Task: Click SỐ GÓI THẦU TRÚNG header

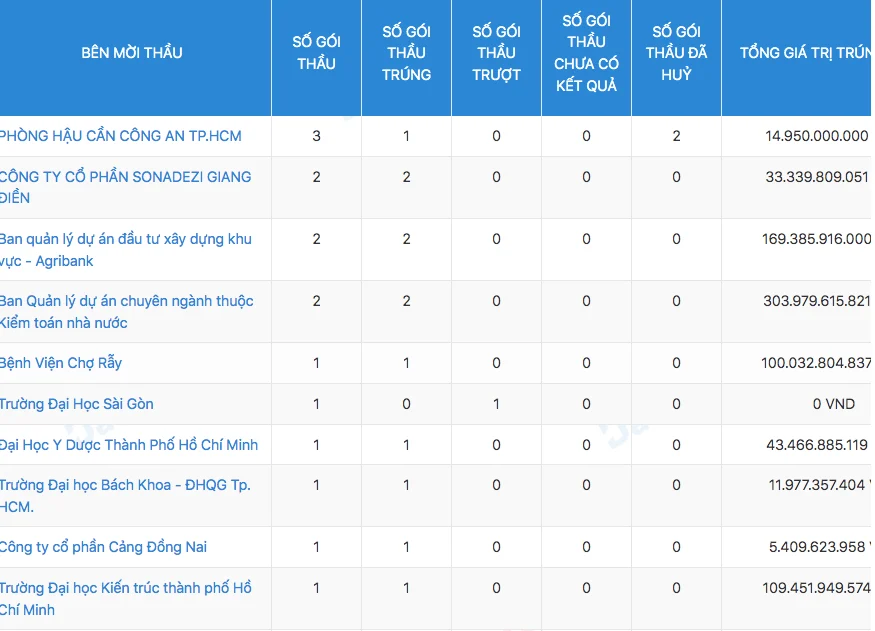Action: click(x=406, y=52)
